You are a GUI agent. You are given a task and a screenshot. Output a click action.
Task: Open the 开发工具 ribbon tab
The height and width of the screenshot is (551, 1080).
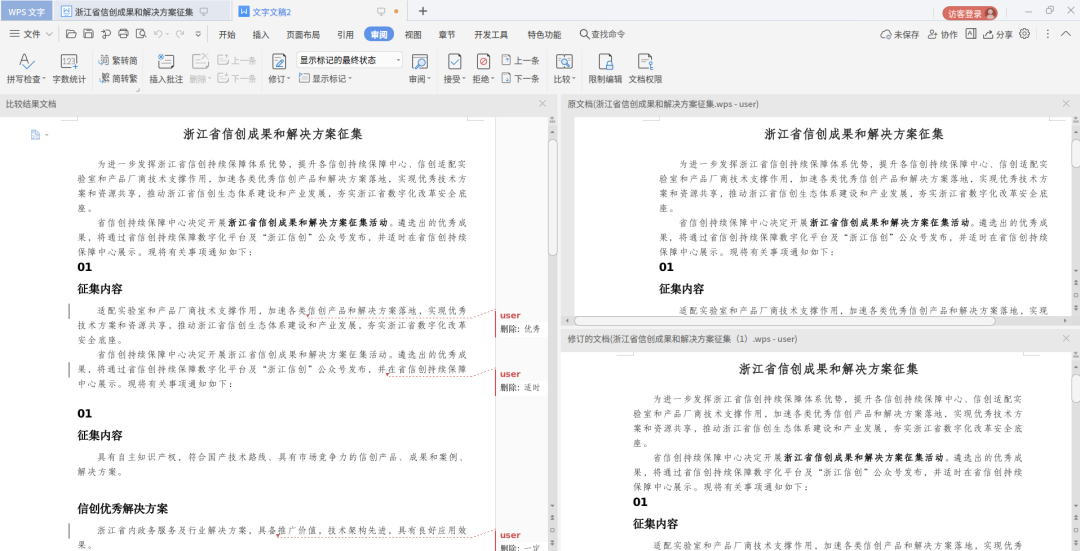pos(491,34)
